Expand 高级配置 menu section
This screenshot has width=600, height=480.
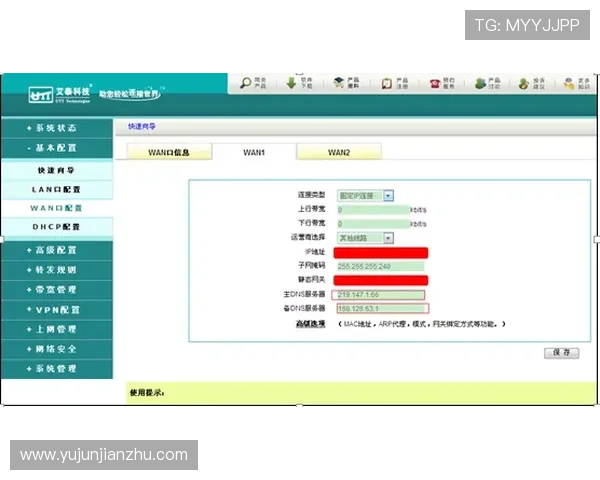click(57, 250)
